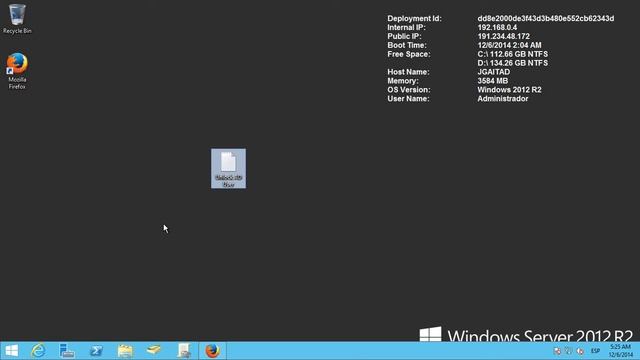The height and width of the screenshot is (360, 640).
Task: Click the document-shaped pinned taskbar icon
Action: [x=184, y=351]
